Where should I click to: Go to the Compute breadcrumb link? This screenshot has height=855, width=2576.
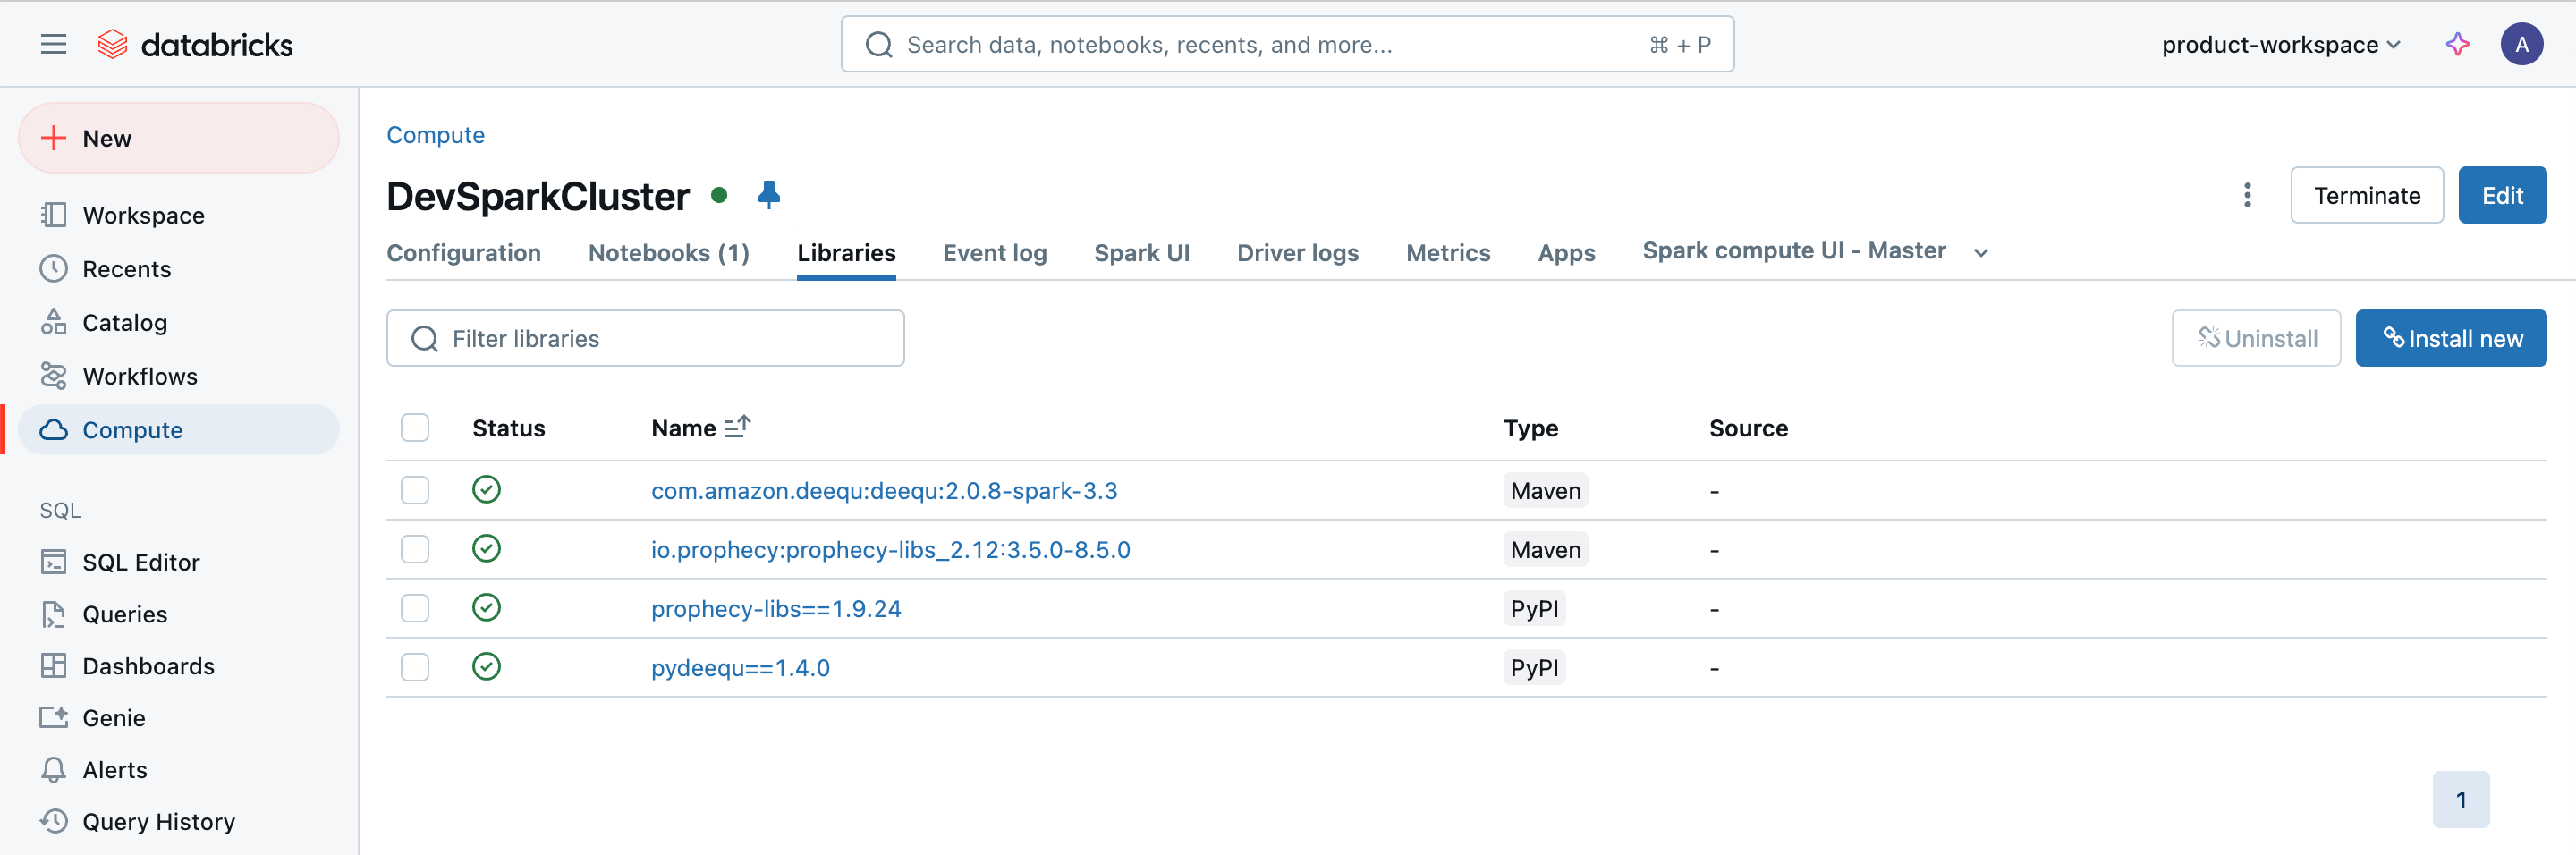point(436,135)
